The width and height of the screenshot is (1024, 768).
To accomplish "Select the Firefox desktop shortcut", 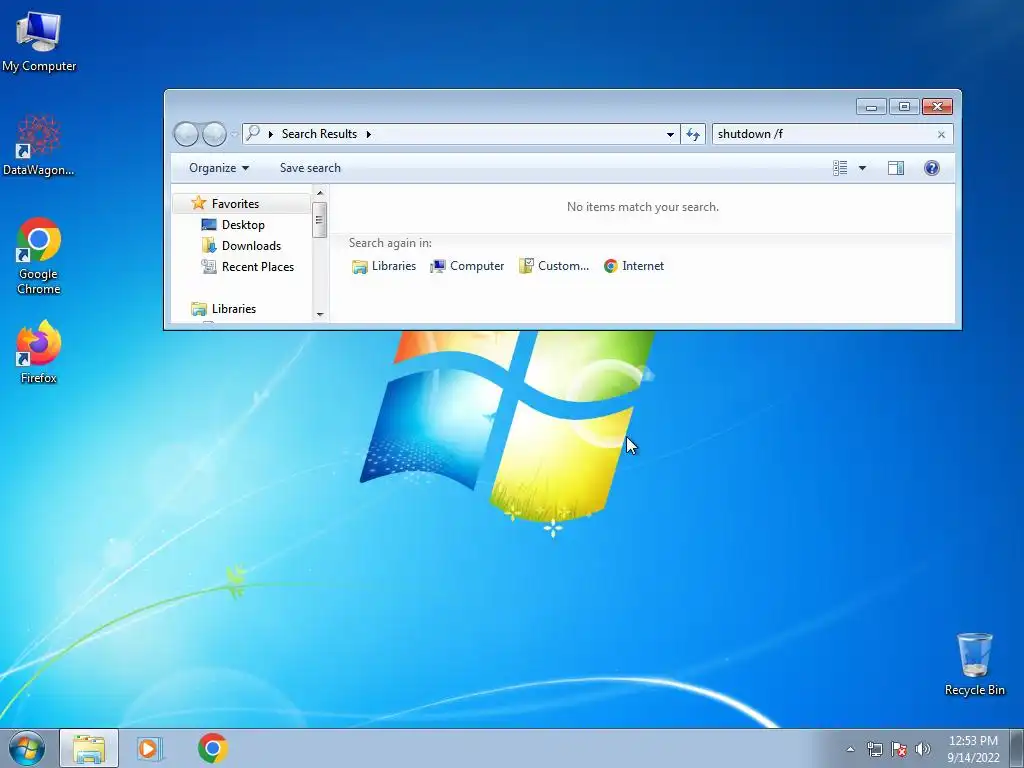I will (39, 351).
